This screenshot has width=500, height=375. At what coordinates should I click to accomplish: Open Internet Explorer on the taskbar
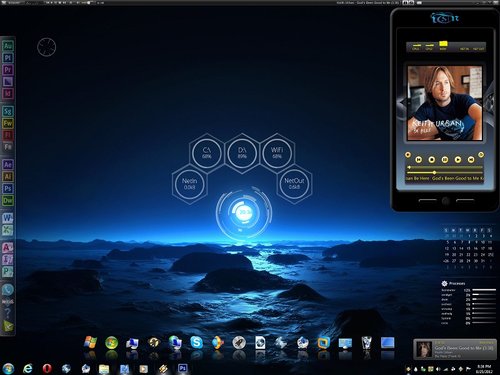(x=28, y=368)
